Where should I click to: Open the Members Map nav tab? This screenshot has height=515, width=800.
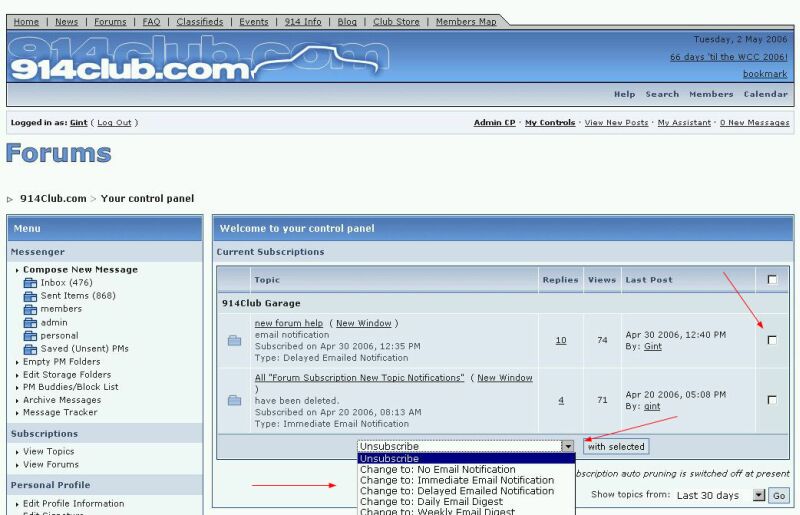[466, 21]
